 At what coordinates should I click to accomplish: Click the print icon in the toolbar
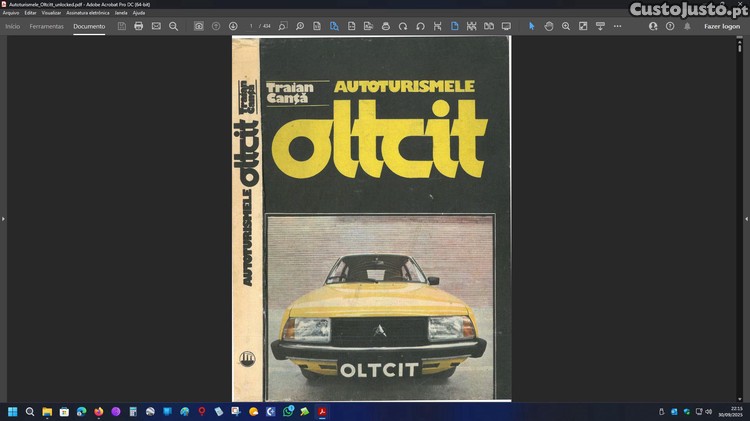point(138,26)
